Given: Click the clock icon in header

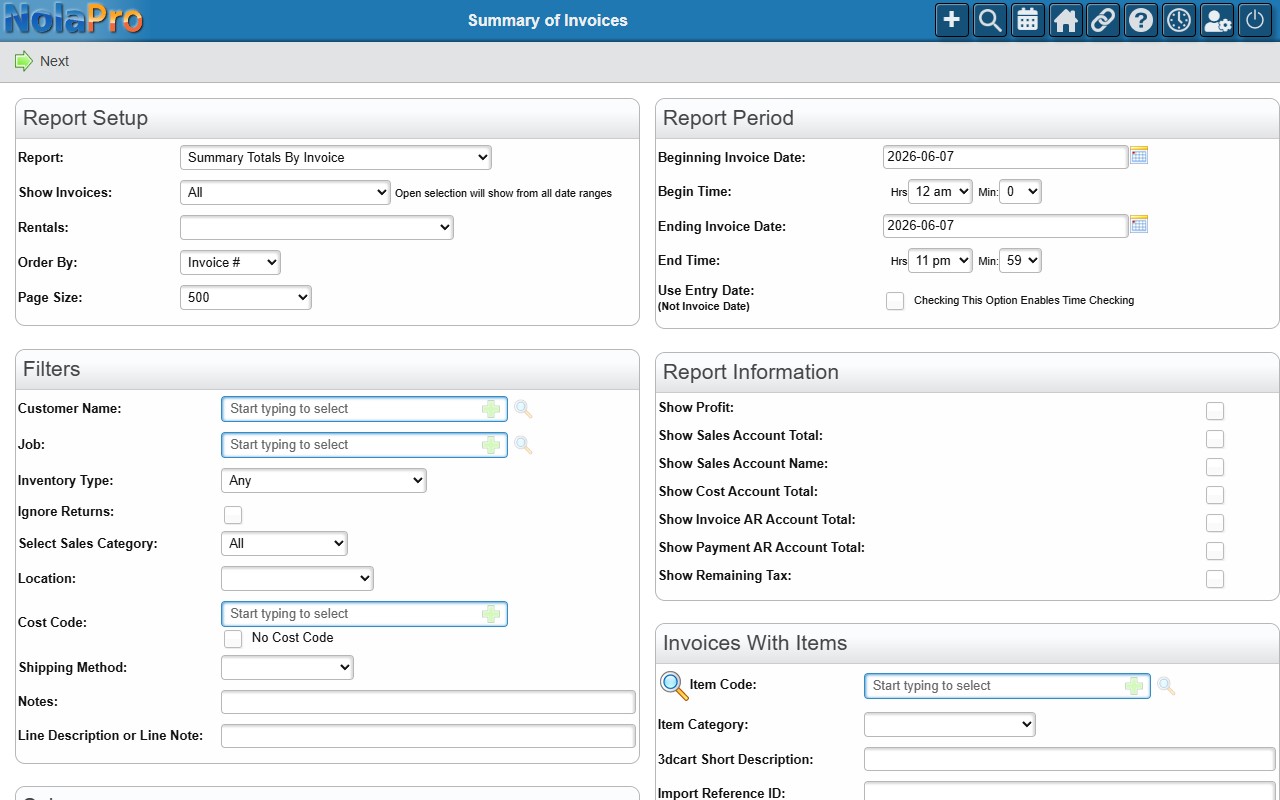Looking at the screenshot, I should tap(1179, 20).
